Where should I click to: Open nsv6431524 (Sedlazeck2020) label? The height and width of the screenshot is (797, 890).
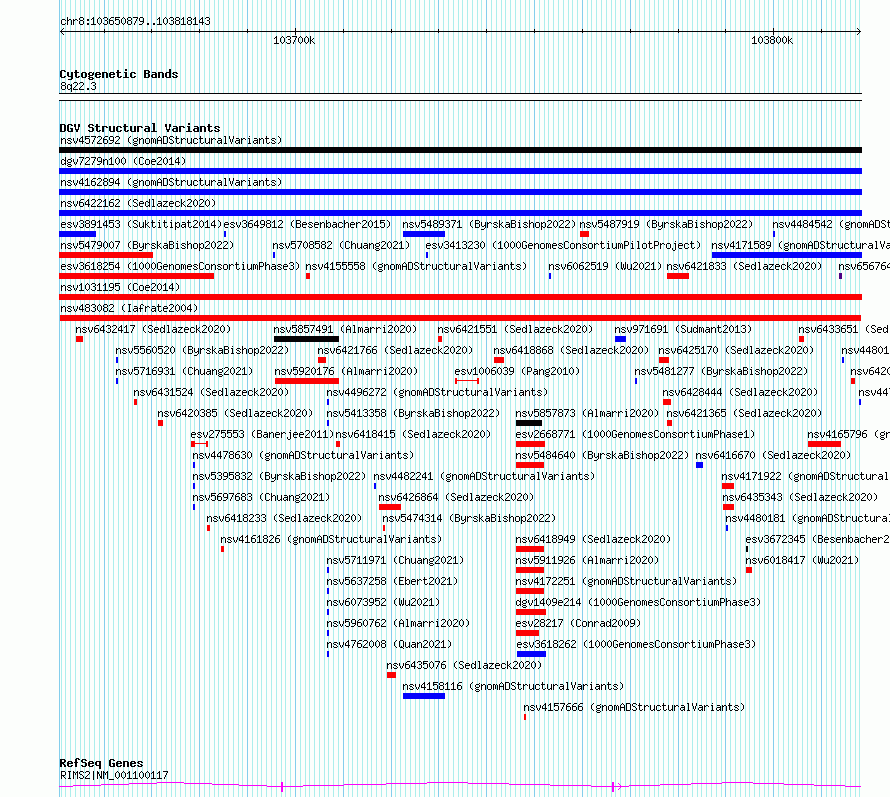[x=211, y=392]
